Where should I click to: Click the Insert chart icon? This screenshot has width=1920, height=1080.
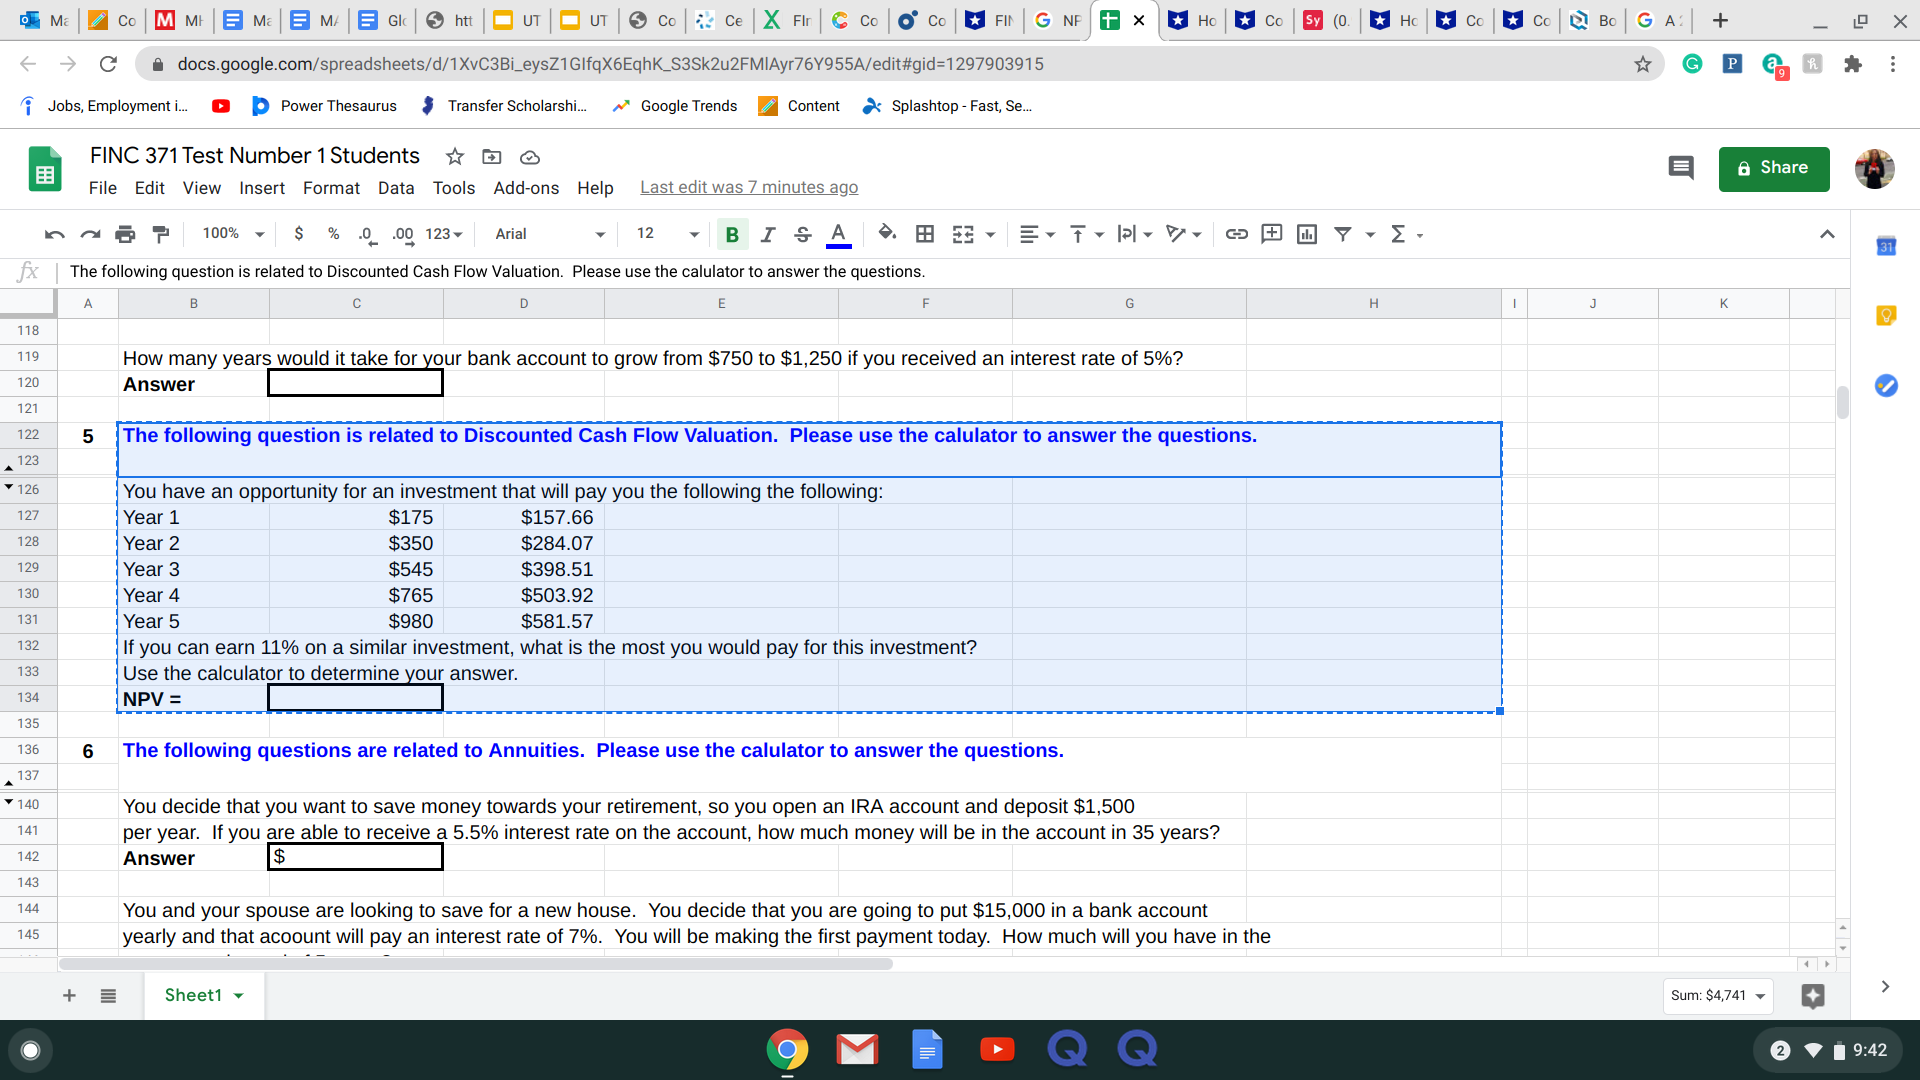click(x=1306, y=234)
